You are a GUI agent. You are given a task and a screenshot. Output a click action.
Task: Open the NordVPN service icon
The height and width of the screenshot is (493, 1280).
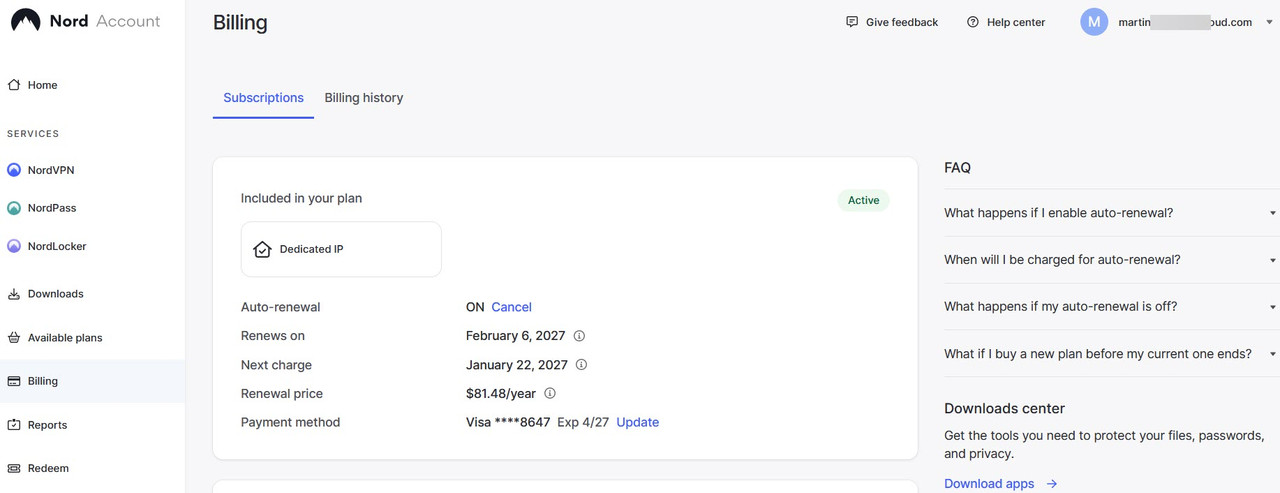pos(14,170)
